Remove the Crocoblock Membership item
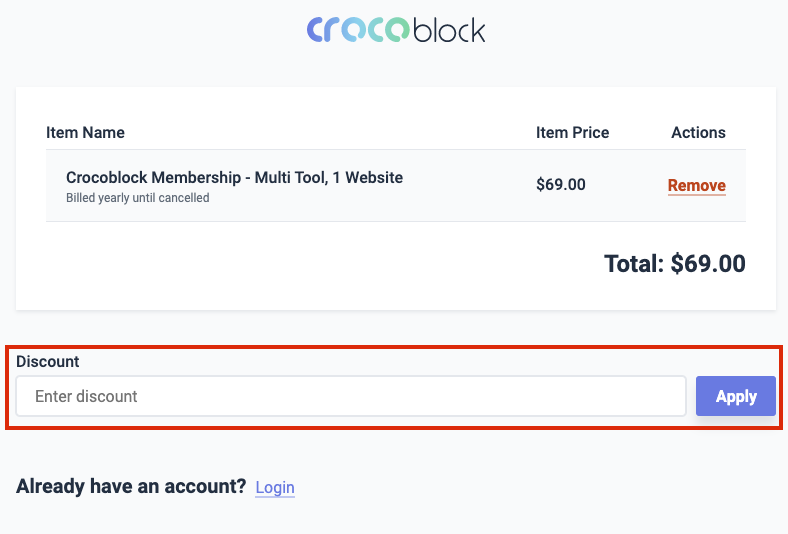 click(697, 185)
